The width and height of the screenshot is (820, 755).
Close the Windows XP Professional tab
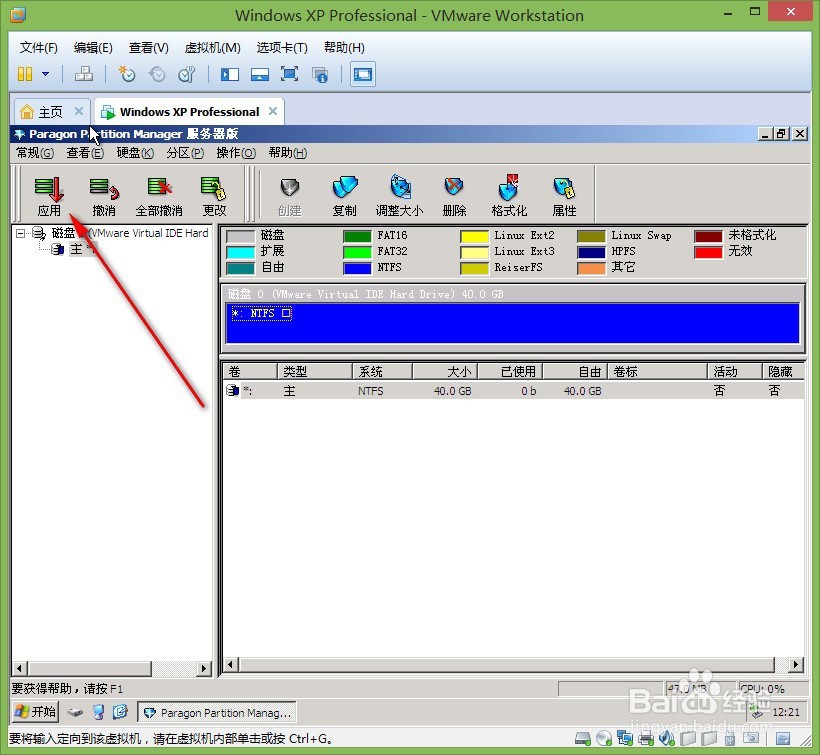coord(272,111)
